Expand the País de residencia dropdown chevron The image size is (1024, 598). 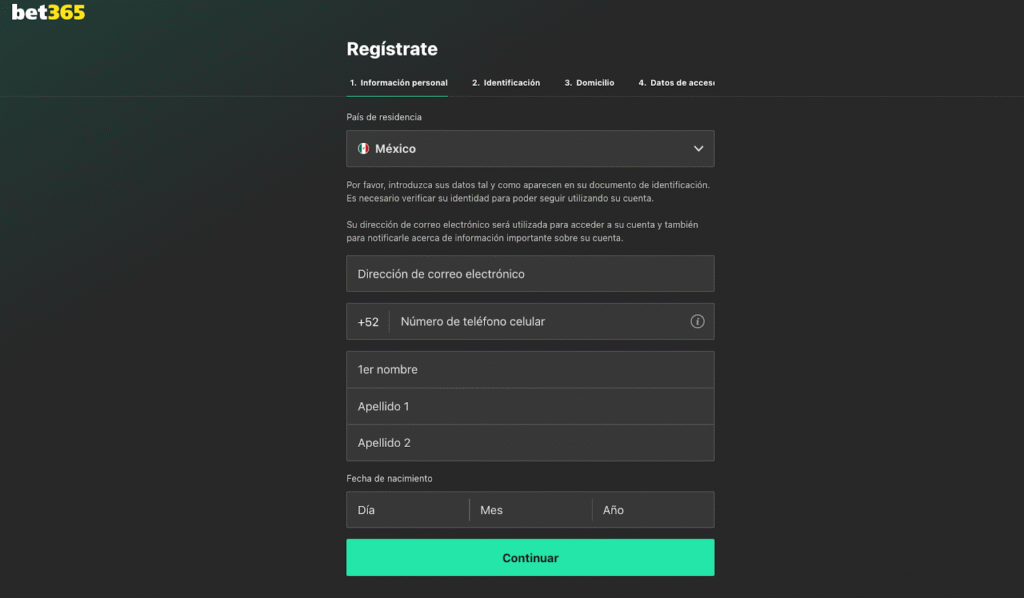tap(698, 148)
